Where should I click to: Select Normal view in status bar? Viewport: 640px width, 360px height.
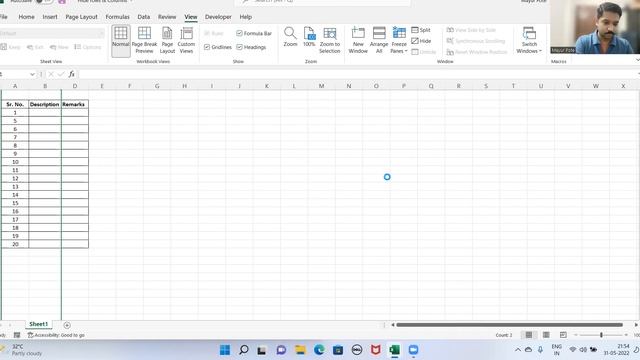[x=529, y=335]
